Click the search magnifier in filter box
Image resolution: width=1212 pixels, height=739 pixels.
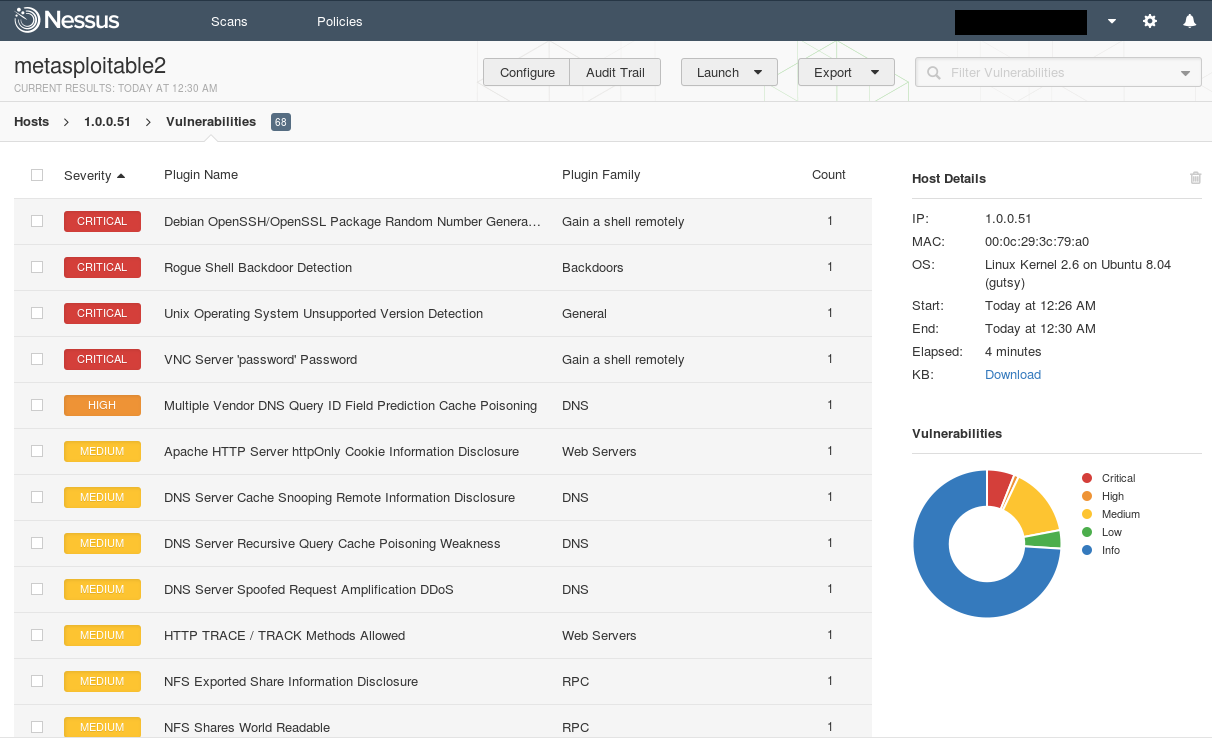934,73
